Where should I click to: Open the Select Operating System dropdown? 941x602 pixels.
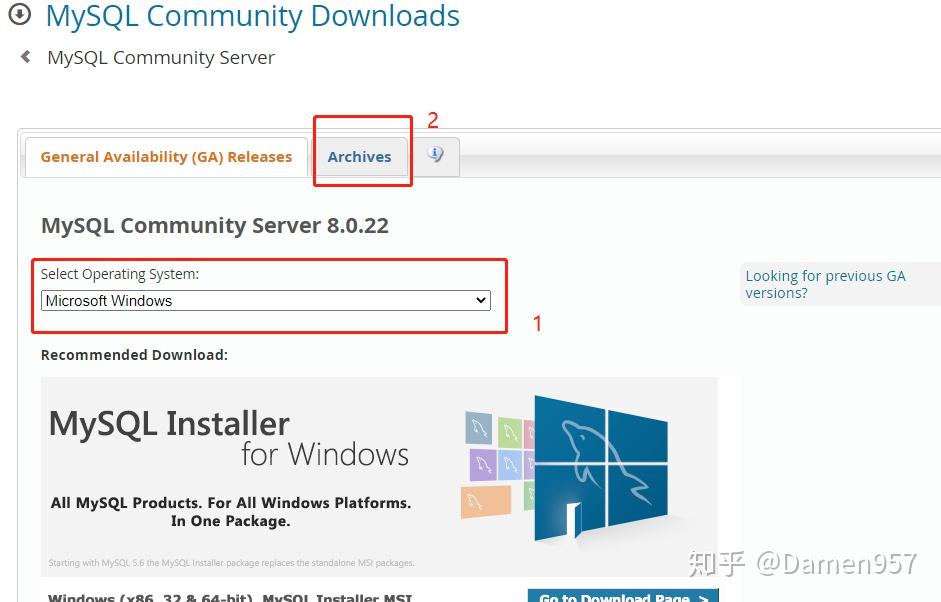click(265, 301)
